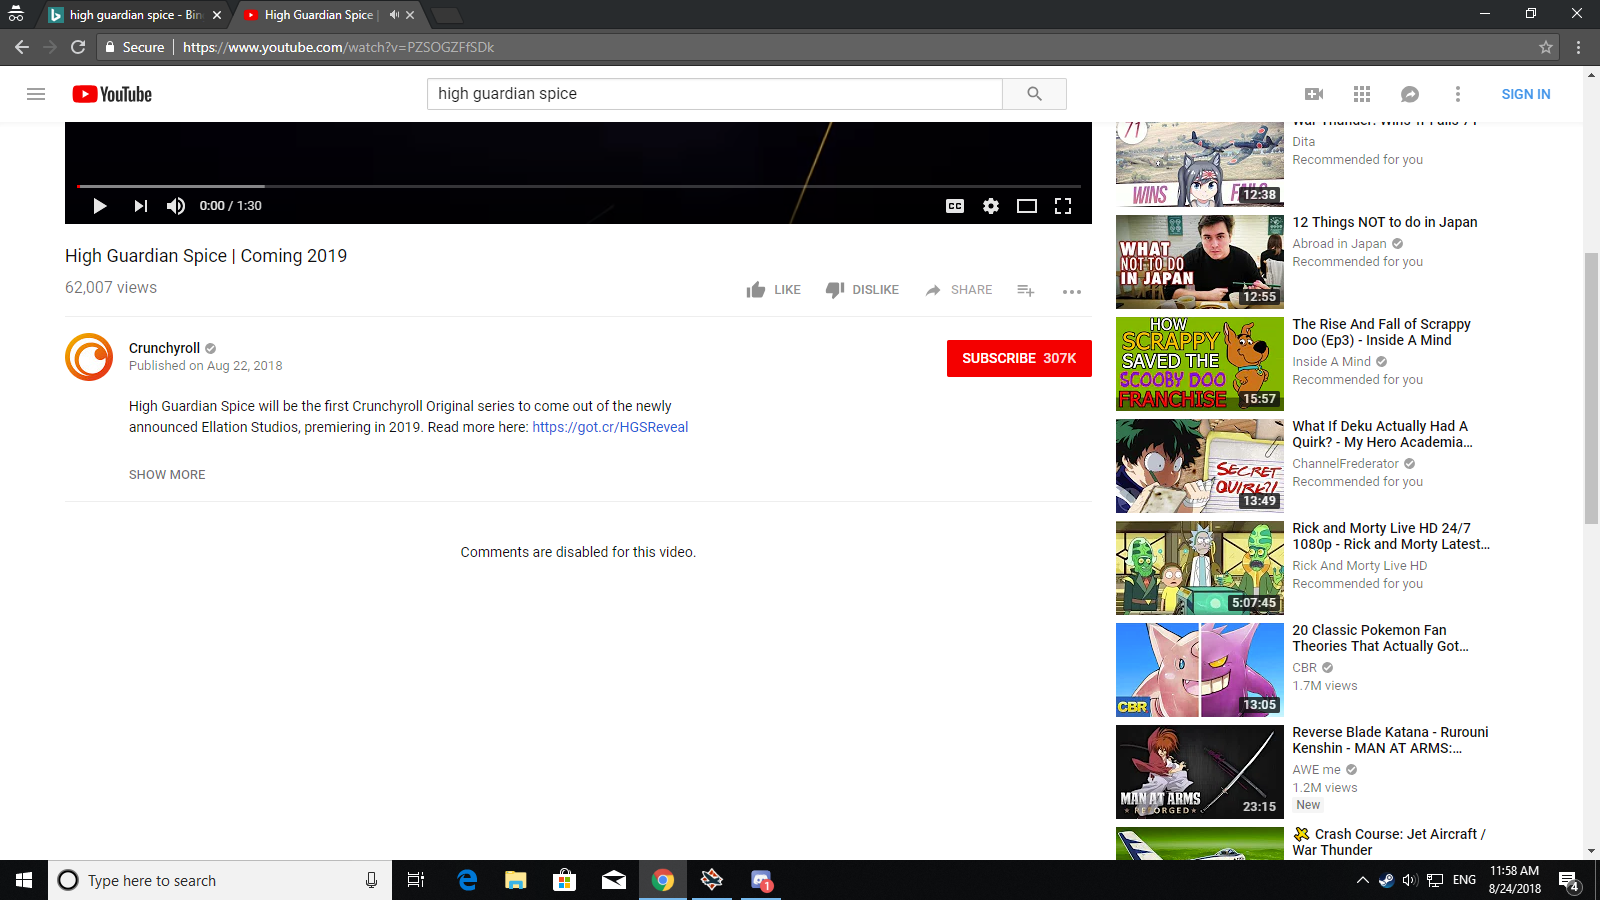Dislike the video with thumbs down

click(862, 290)
